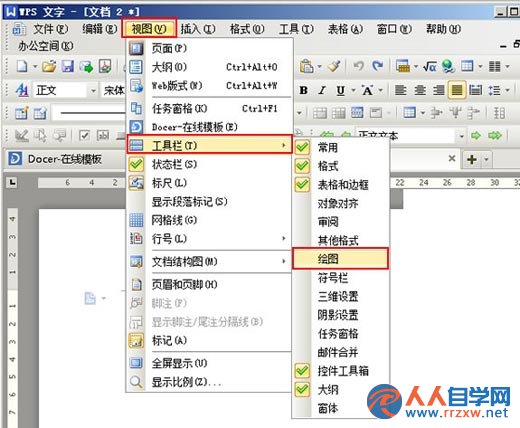Screen dimensions: 520x428
Task: Select 绘图 in toolbars submenu
Action: [340, 258]
